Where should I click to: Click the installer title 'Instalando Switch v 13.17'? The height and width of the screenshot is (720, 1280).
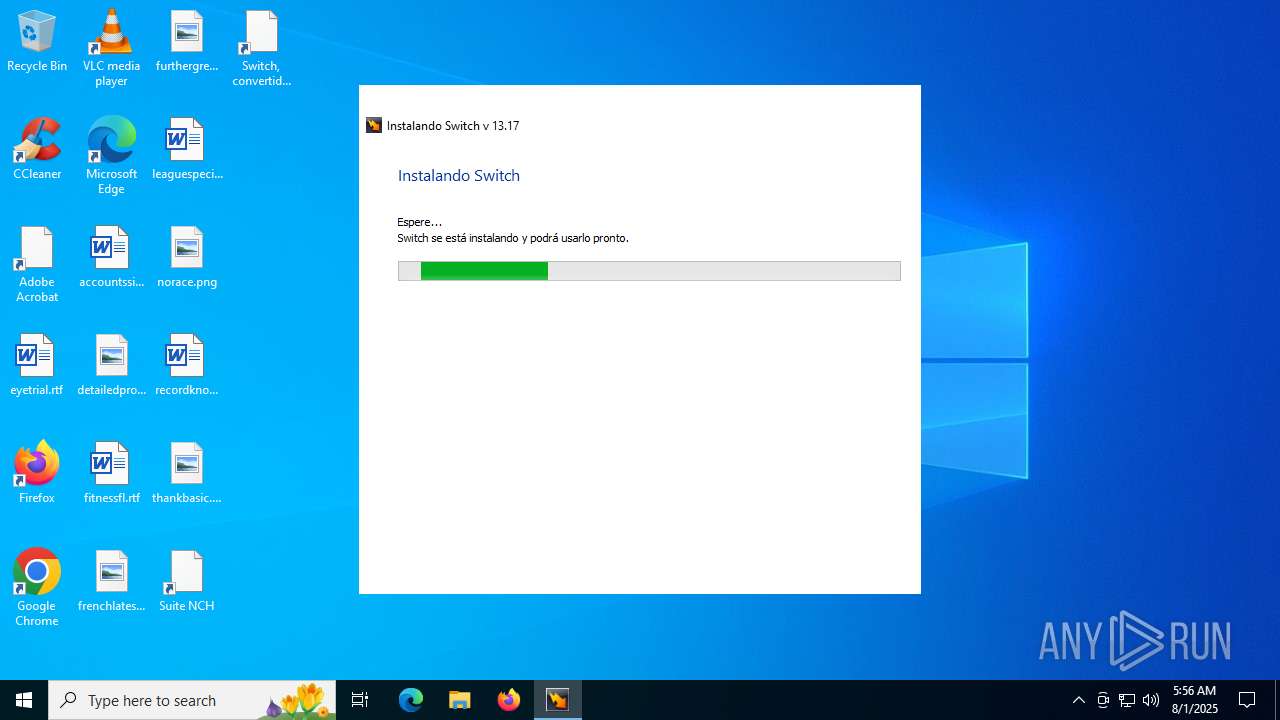coord(453,126)
